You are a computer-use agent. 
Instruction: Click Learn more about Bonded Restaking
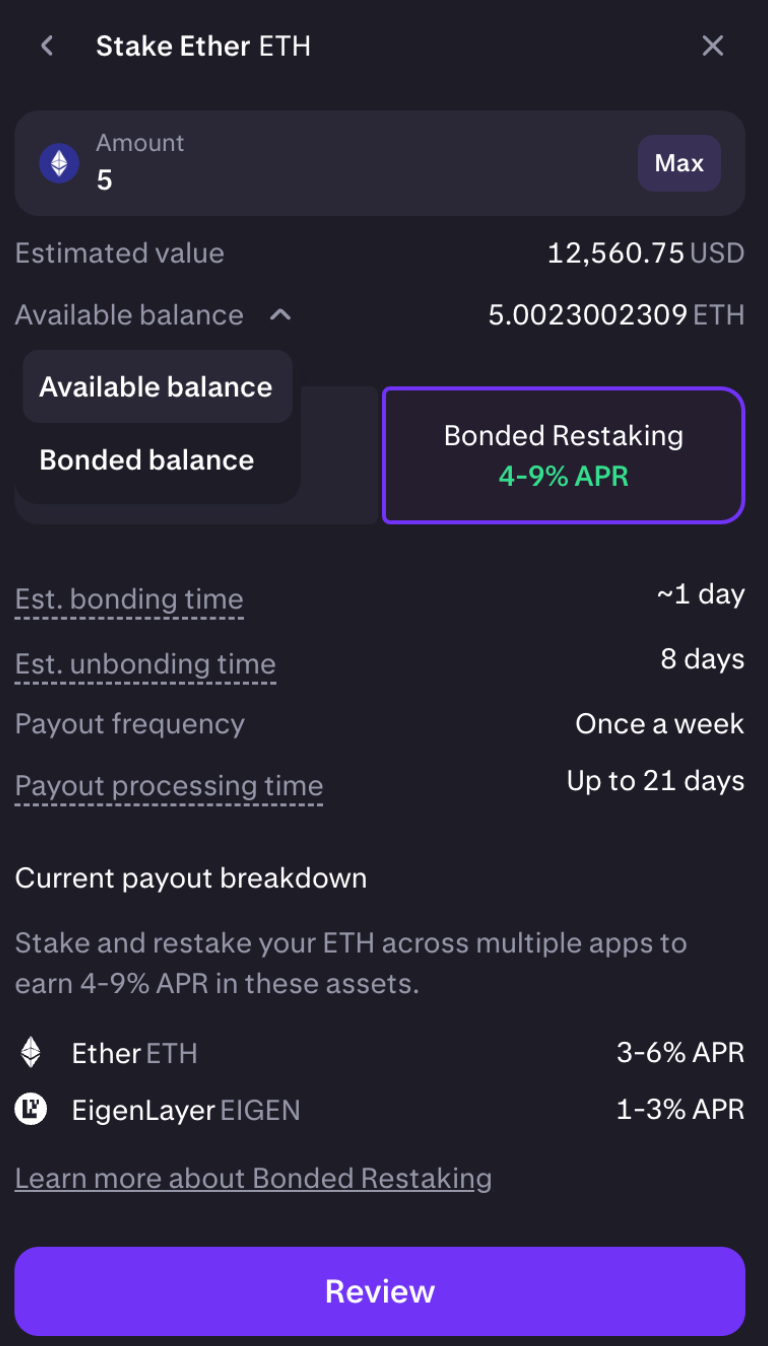coord(252,1177)
